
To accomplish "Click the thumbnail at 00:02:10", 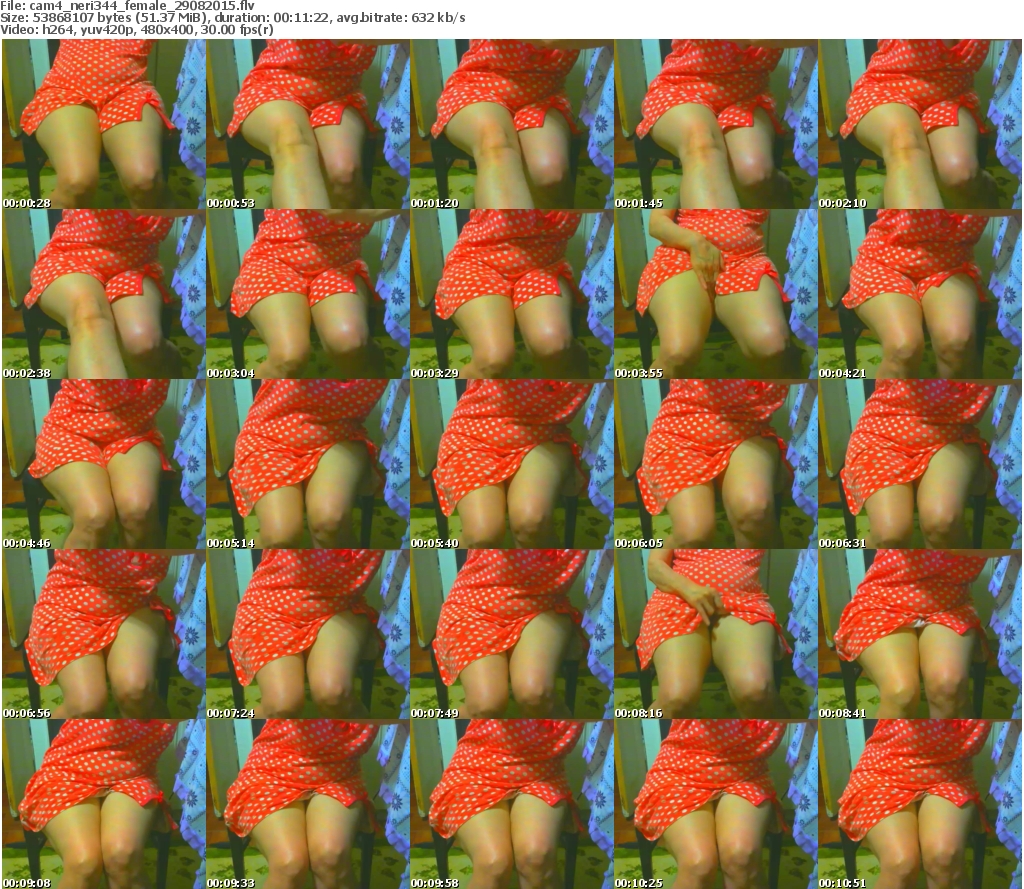I will point(920,124).
